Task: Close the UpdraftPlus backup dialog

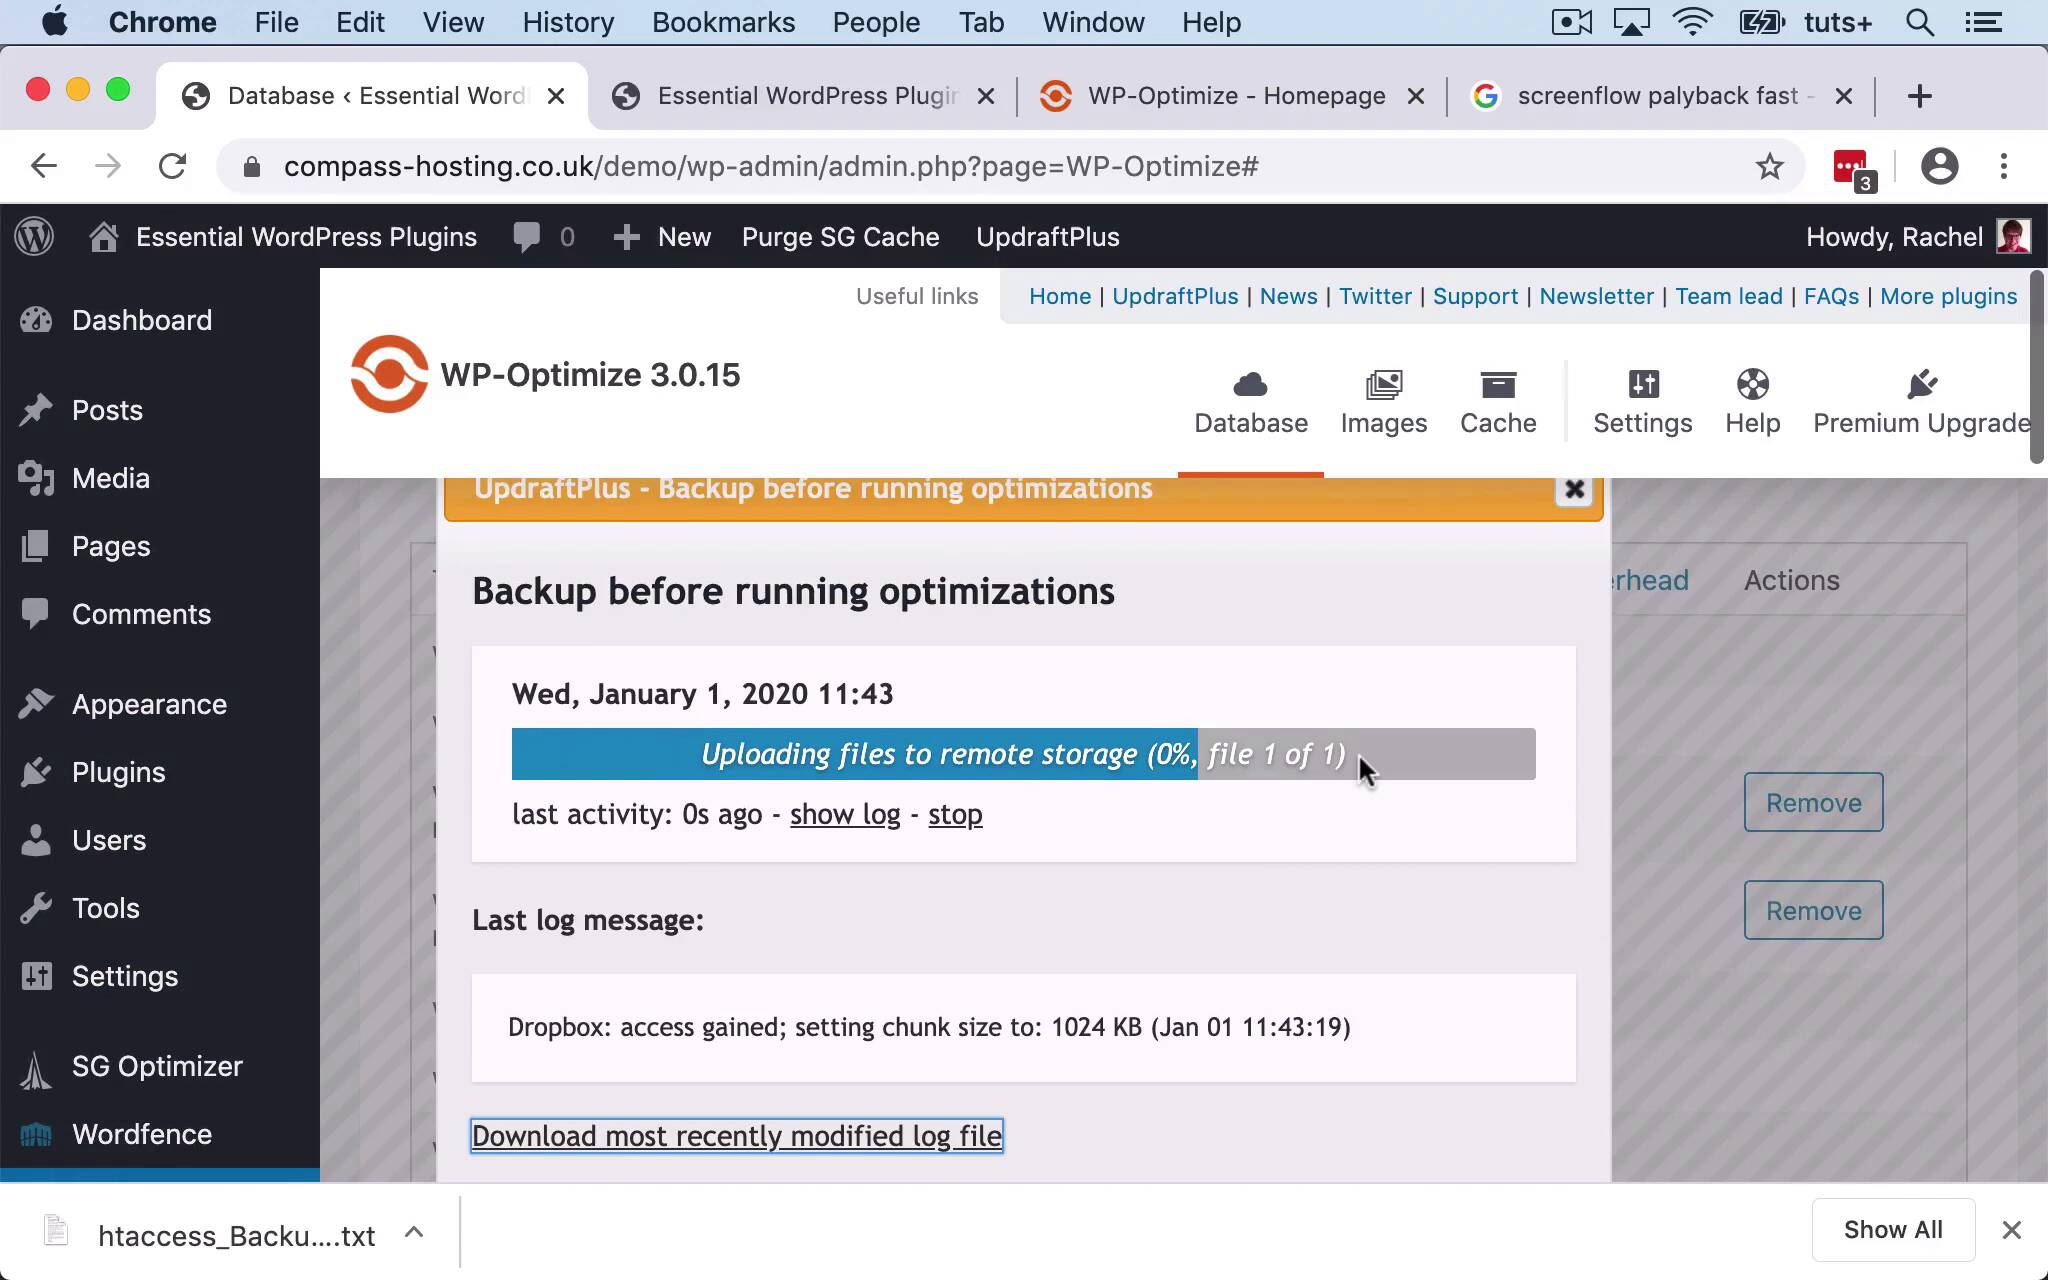Action: click(1574, 489)
